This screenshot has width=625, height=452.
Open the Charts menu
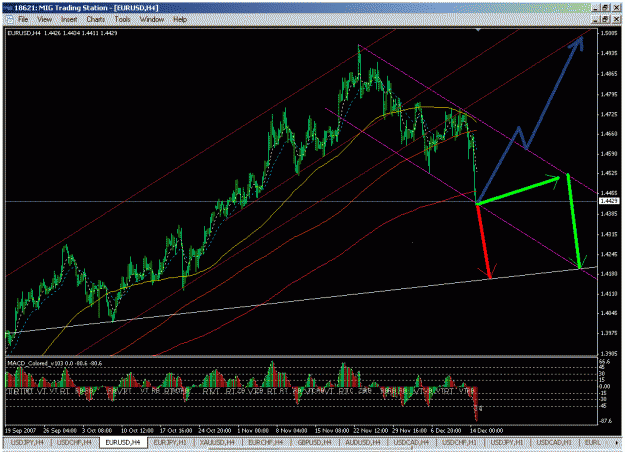(96, 19)
